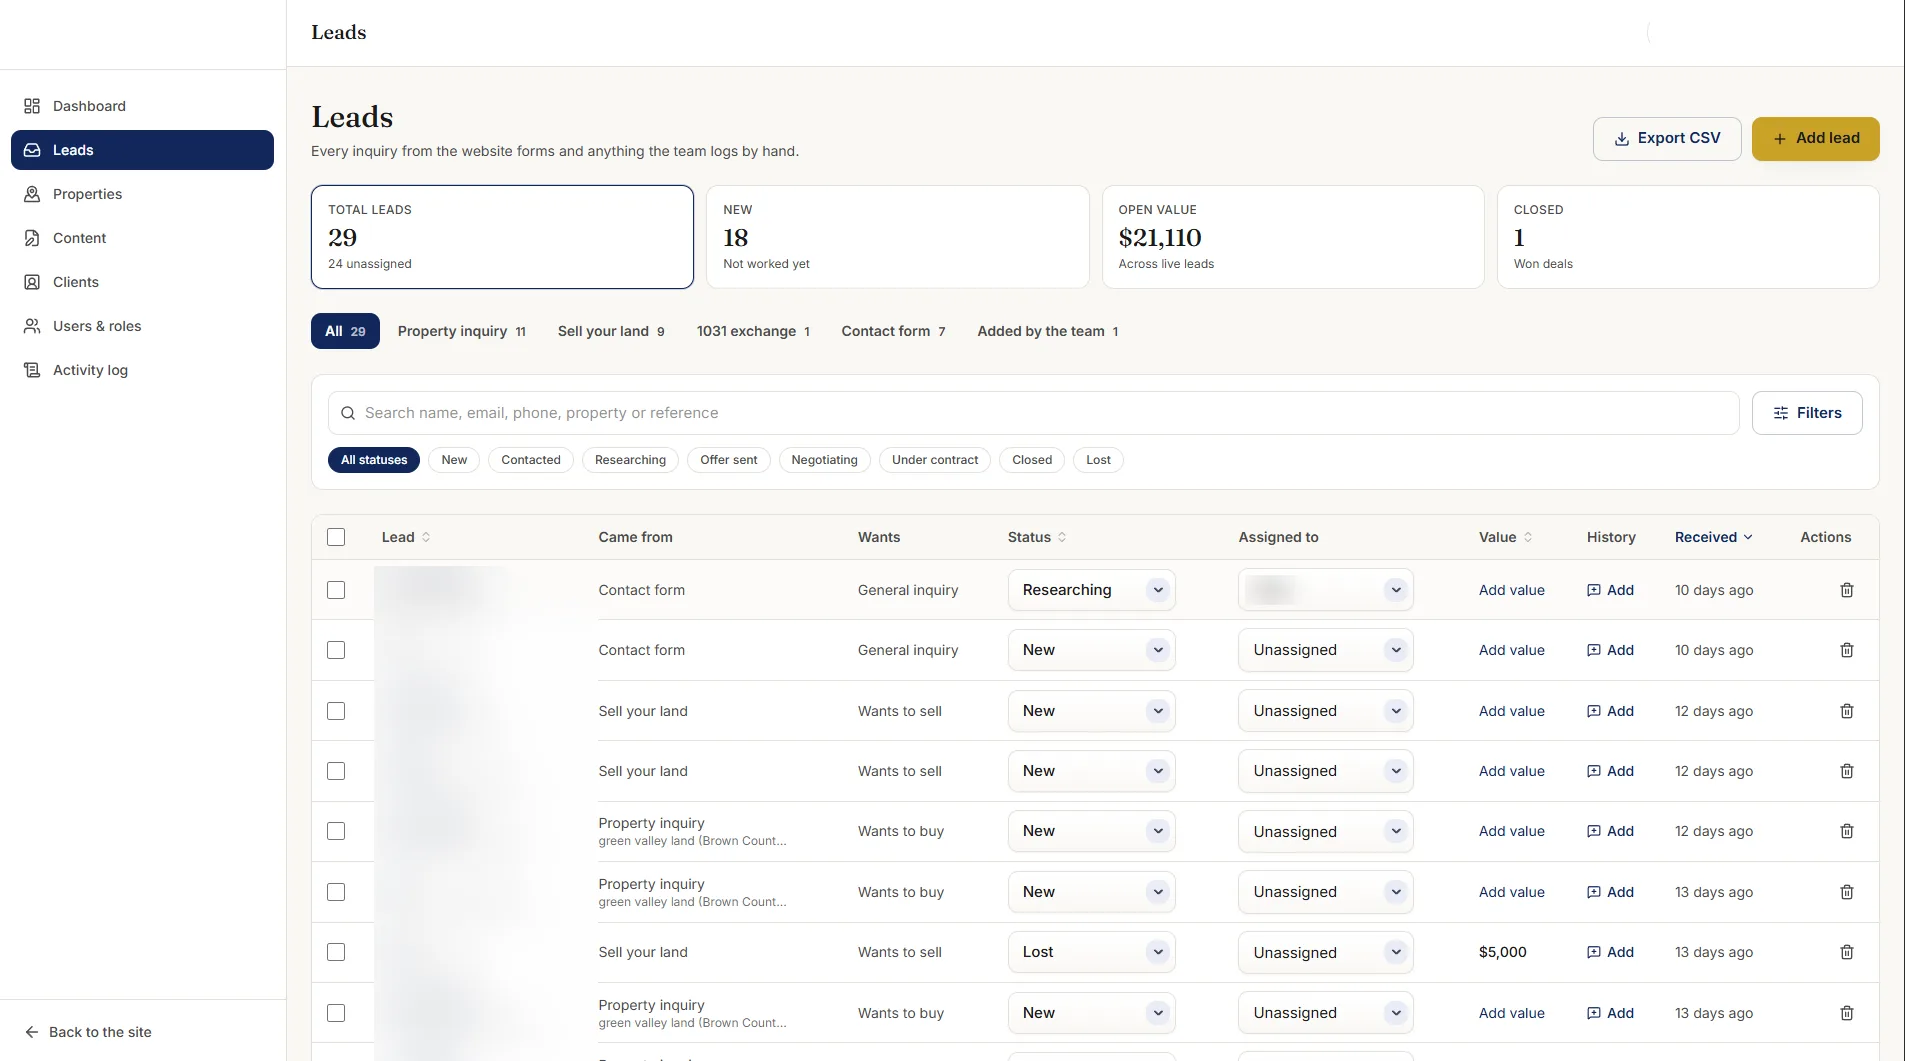Sort by the Status column header
This screenshot has width=1905, height=1061.
1037,537
